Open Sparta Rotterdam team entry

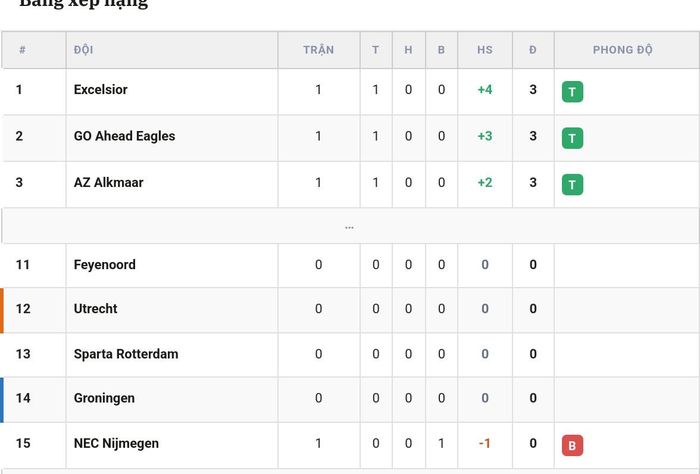[126, 354]
